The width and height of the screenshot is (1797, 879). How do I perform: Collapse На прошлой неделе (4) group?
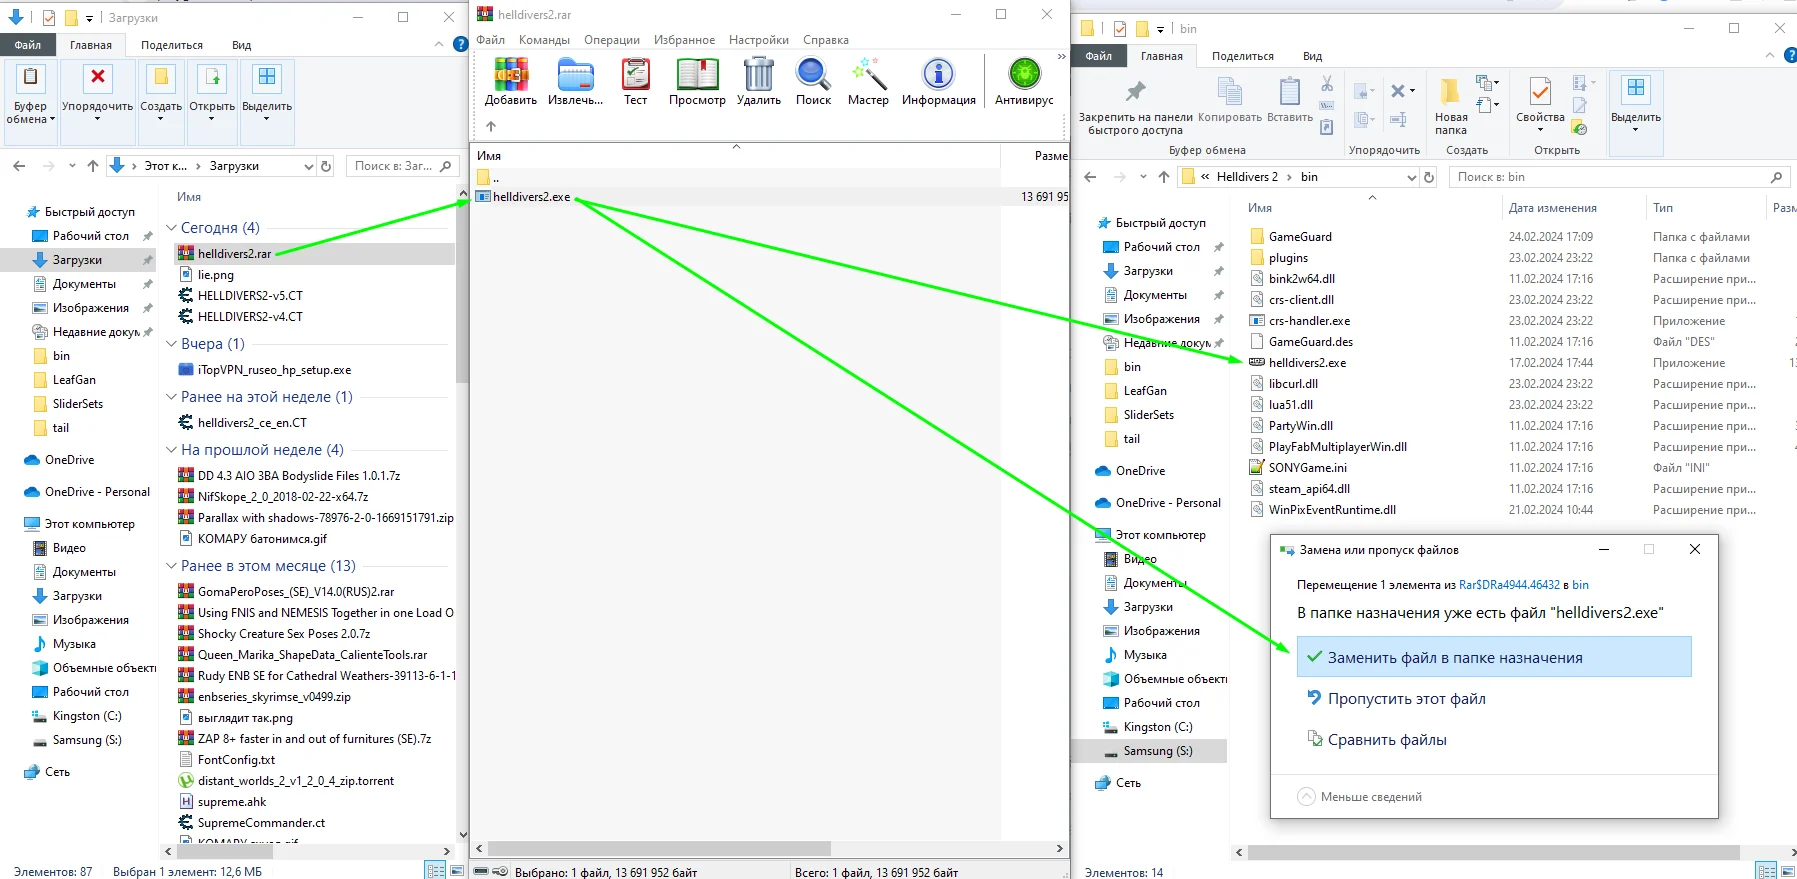[x=171, y=450]
